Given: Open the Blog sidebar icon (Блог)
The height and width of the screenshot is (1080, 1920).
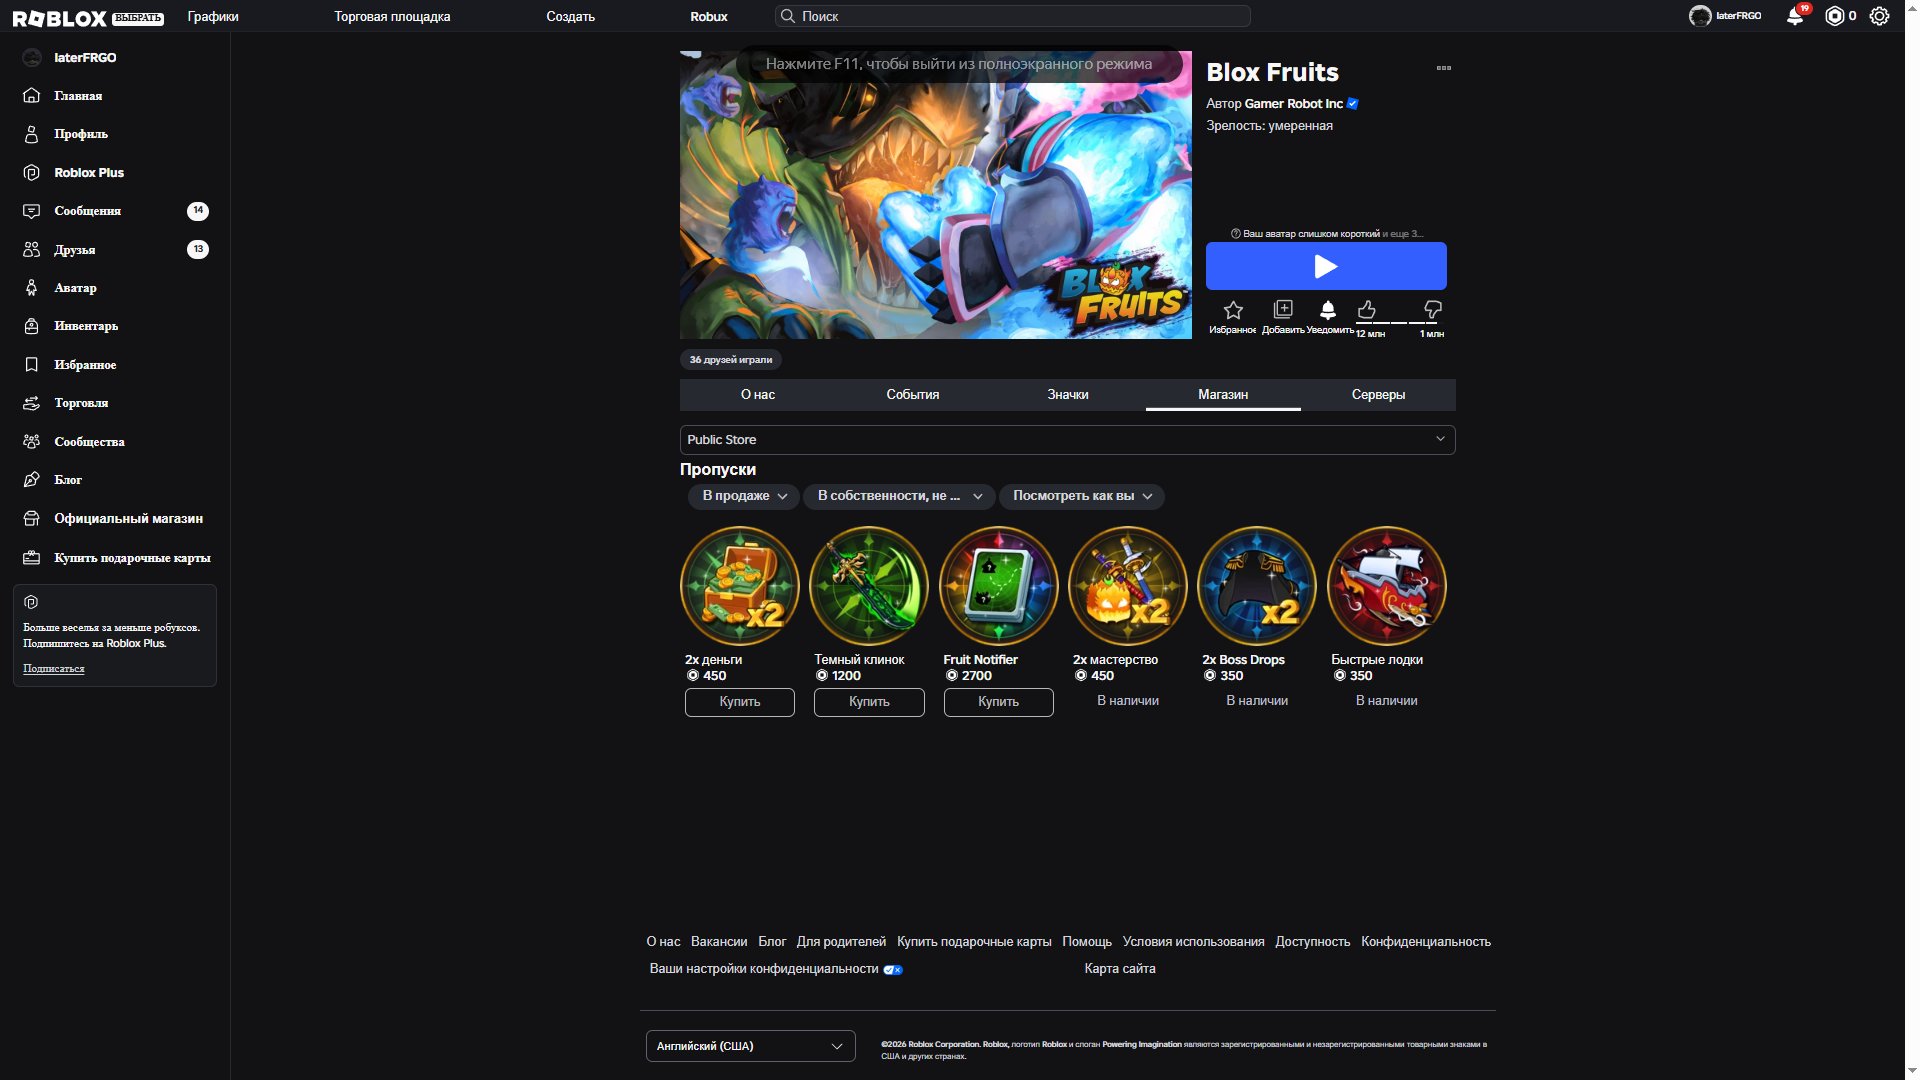Looking at the screenshot, I should pos(32,480).
